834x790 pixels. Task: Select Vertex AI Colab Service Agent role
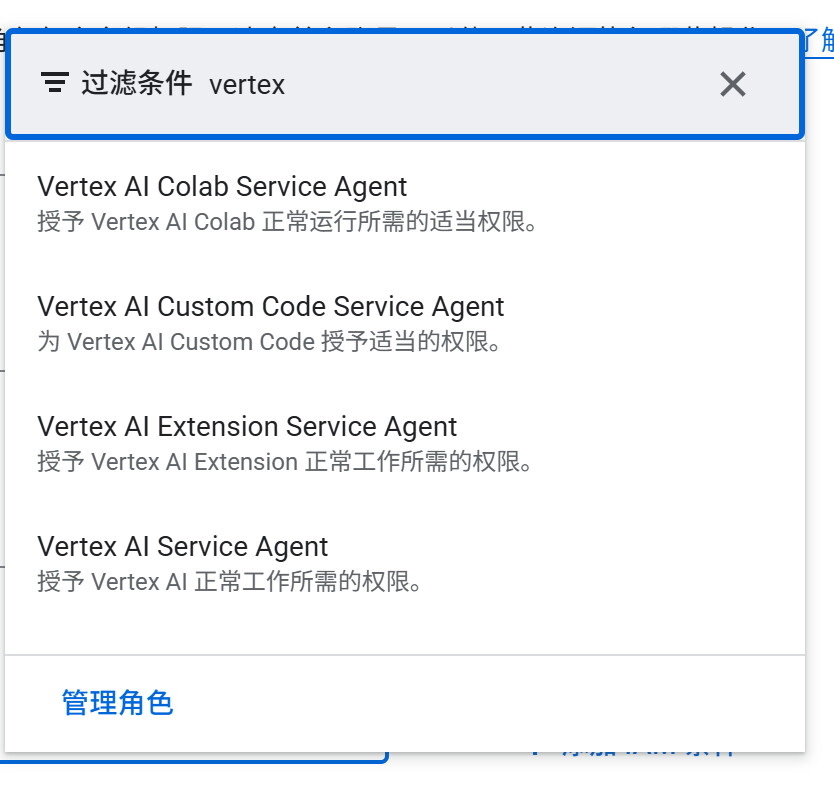222,187
